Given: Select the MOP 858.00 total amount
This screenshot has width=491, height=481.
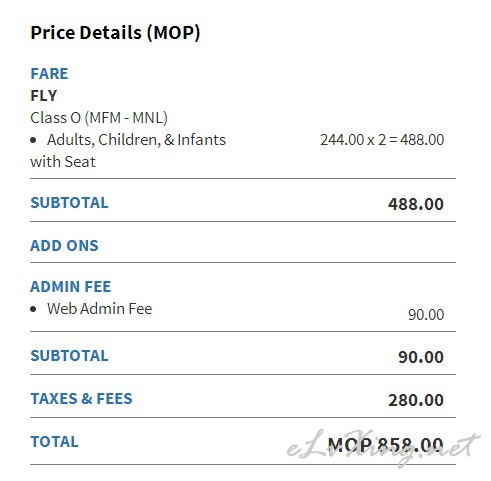Looking at the screenshot, I should coord(385,444).
